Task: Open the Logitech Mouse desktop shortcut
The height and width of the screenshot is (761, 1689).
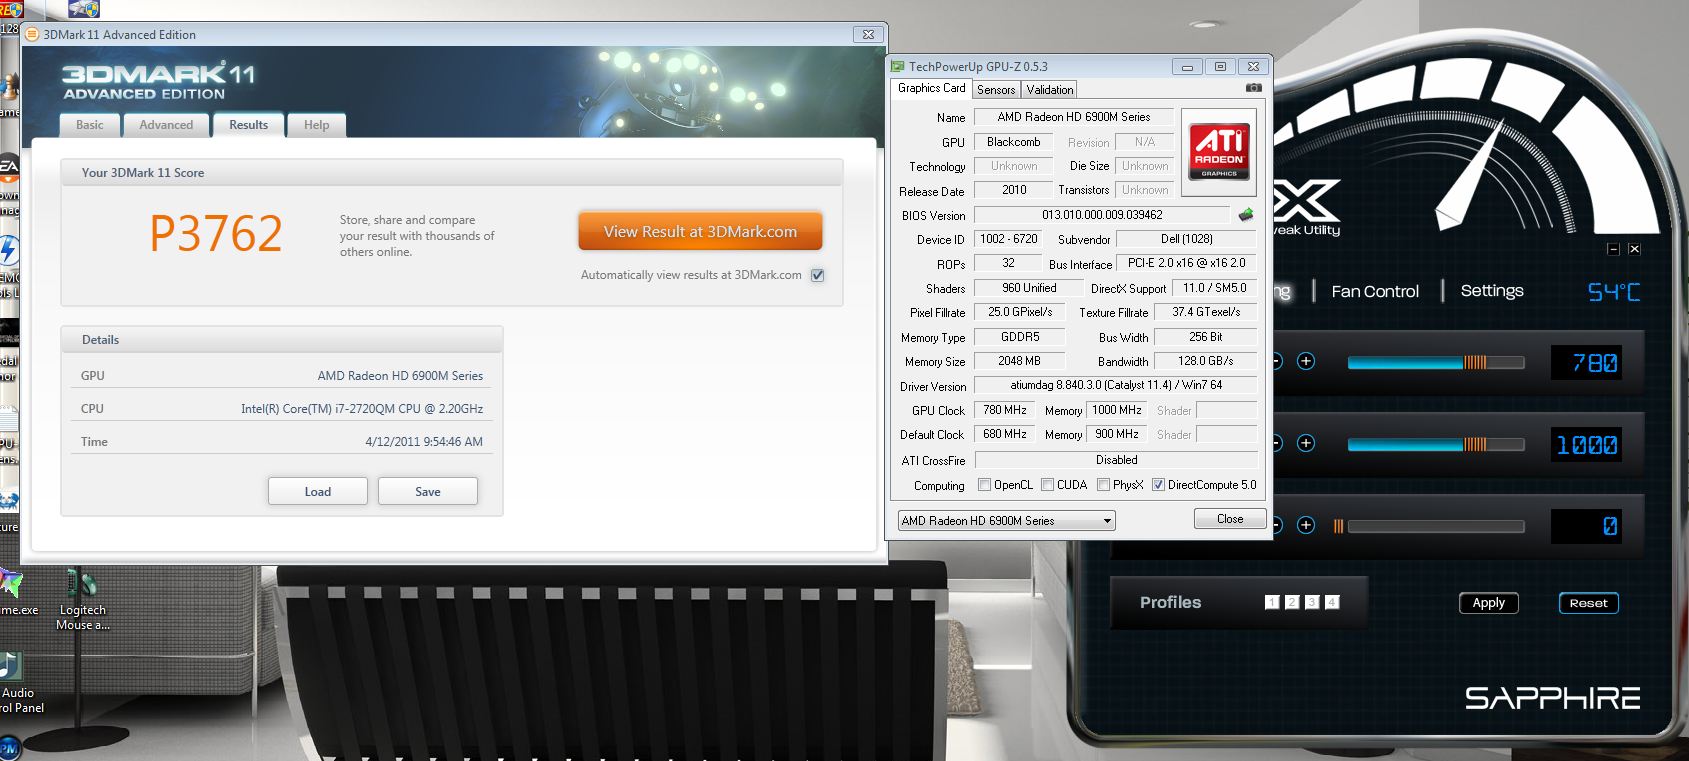Action: point(82,600)
